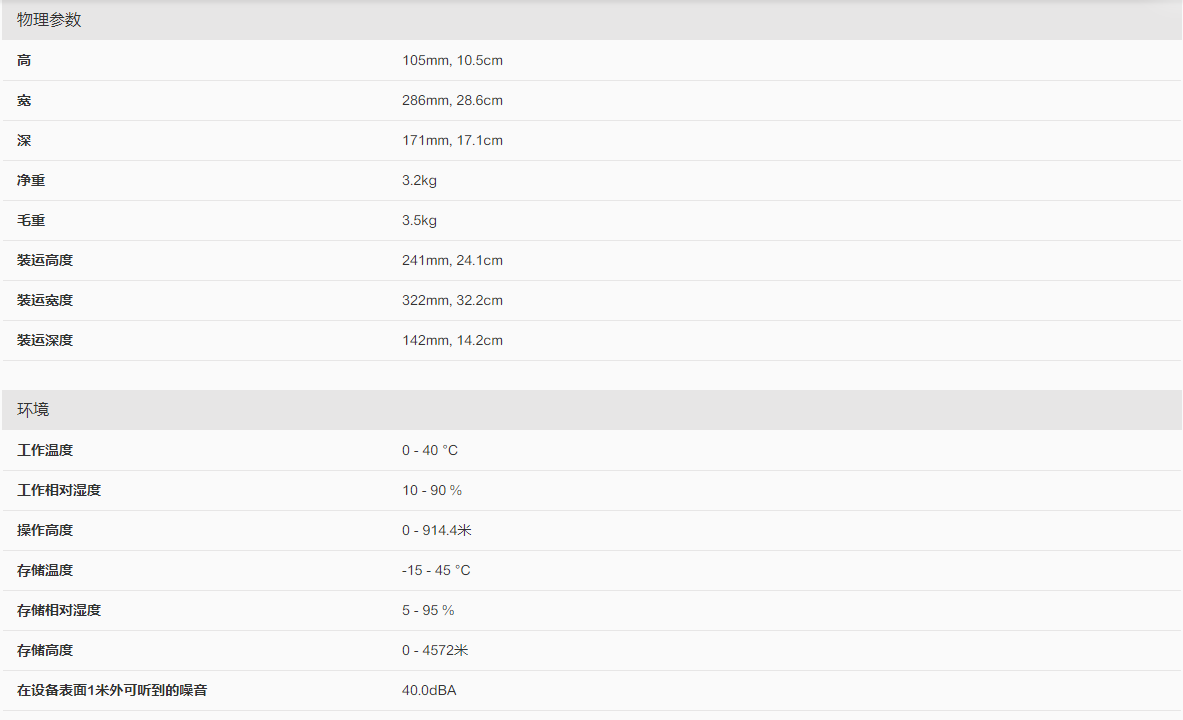The height and width of the screenshot is (720, 1183).
Task: Select the 操作高度 row label
Action: click(45, 531)
